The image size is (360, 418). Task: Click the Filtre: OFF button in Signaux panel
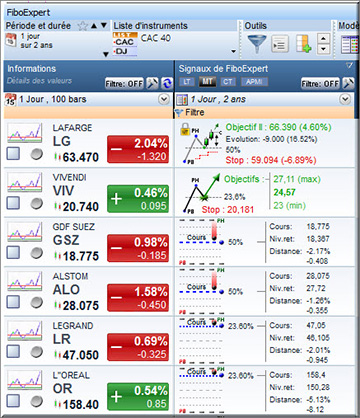pyautogui.click(x=320, y=83)
